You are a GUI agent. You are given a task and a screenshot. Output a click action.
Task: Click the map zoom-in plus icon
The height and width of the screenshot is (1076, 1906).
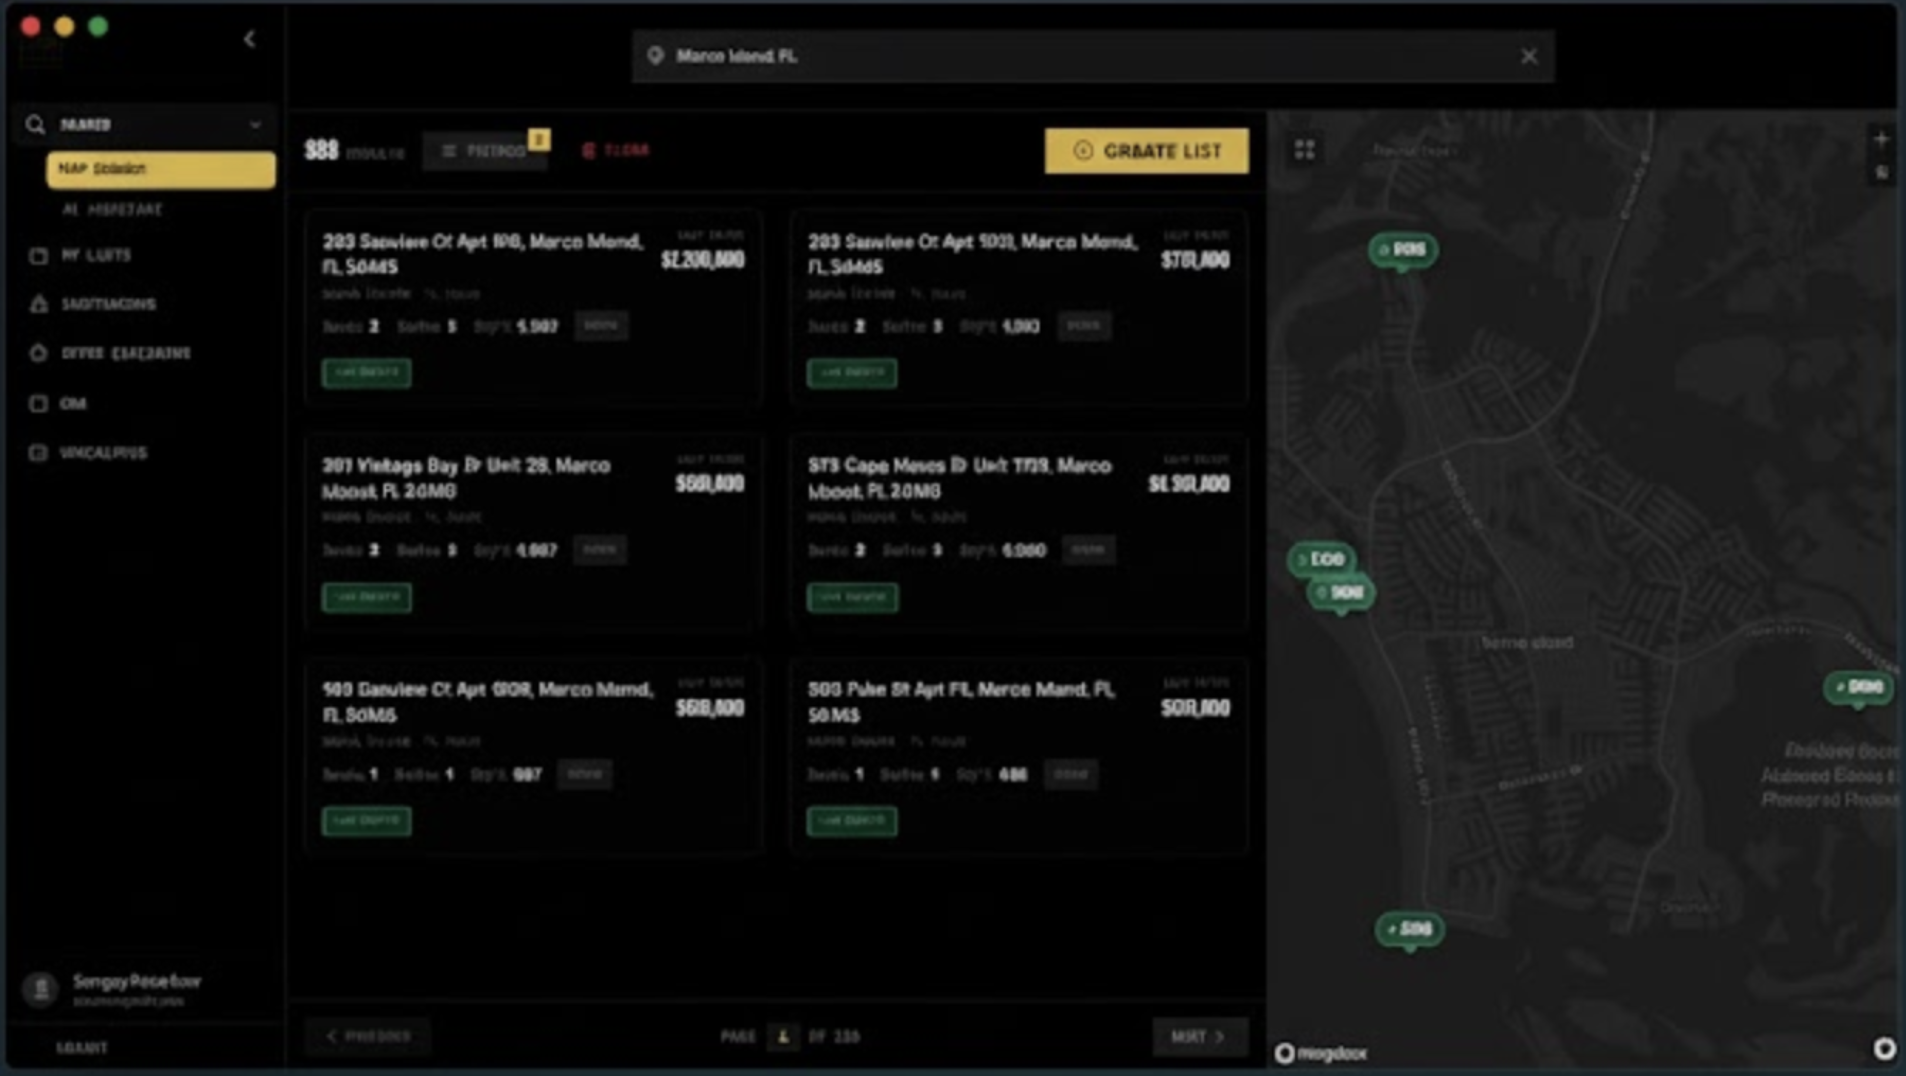tap(1883, 137)
